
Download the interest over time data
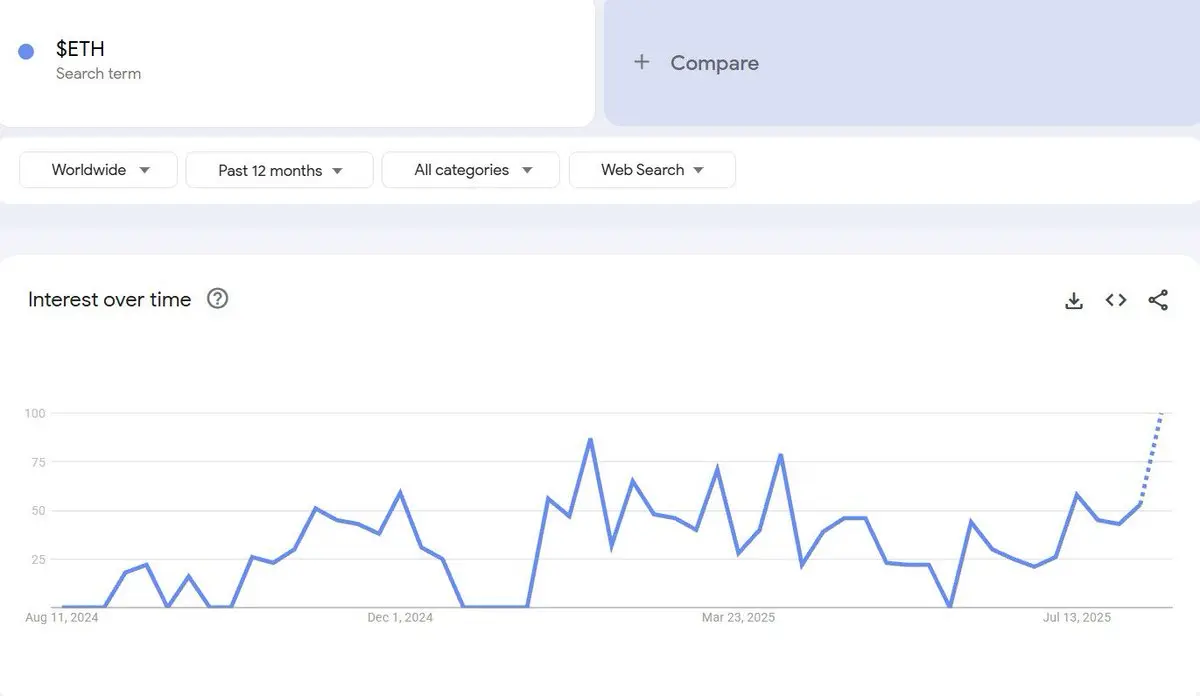pos(1074,300)
